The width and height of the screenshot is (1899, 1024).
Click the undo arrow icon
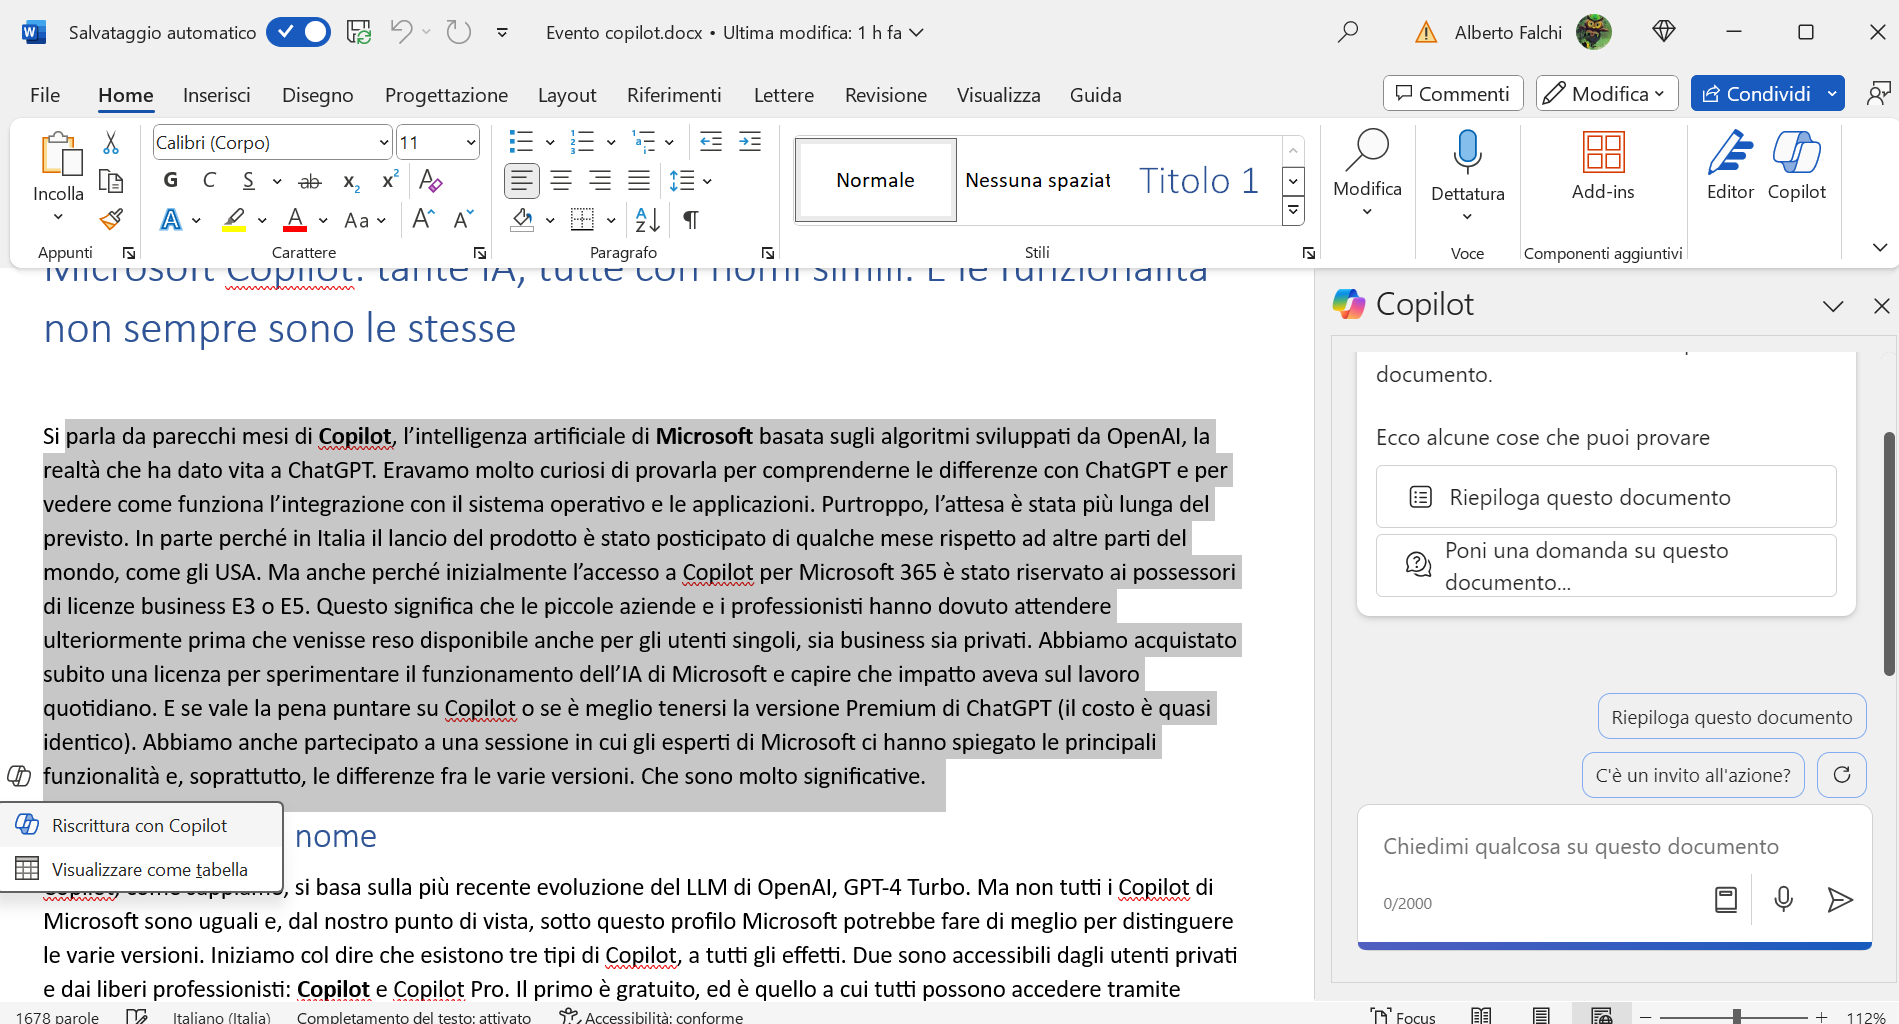point(401,32)
